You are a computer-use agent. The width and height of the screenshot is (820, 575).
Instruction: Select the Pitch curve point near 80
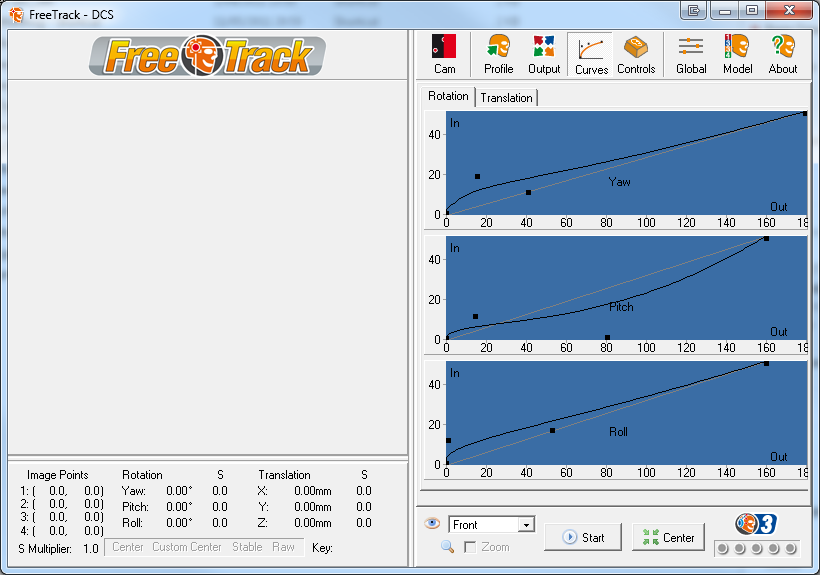point(607,337)
